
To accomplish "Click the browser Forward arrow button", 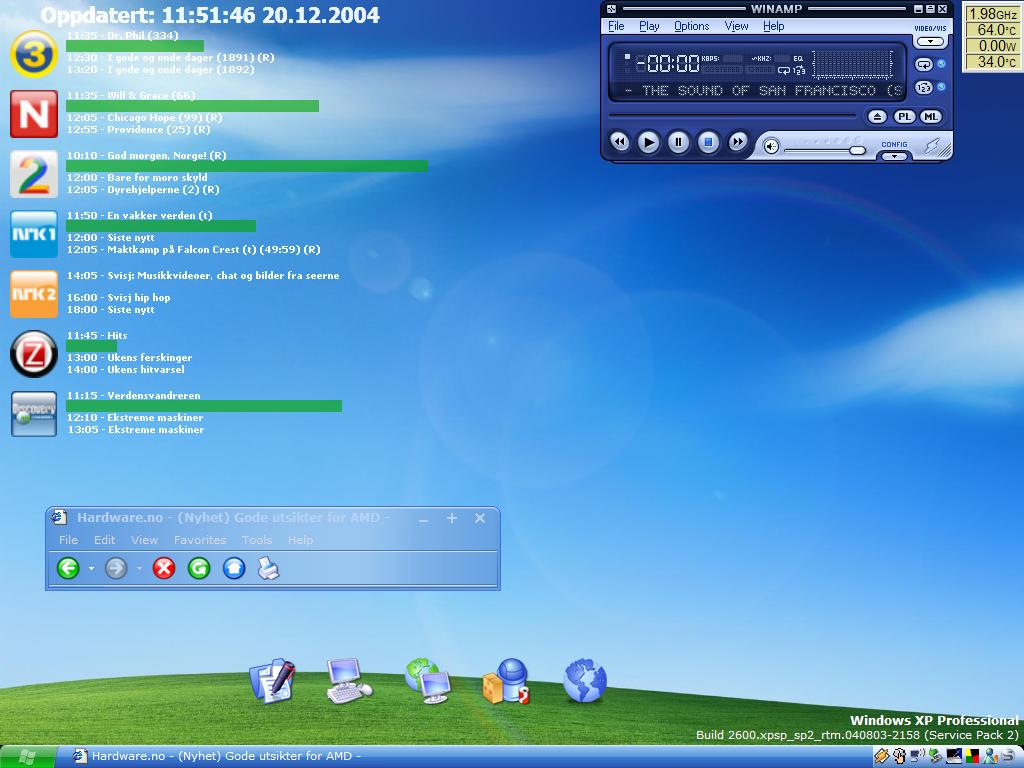I will (x=116, y=568).
